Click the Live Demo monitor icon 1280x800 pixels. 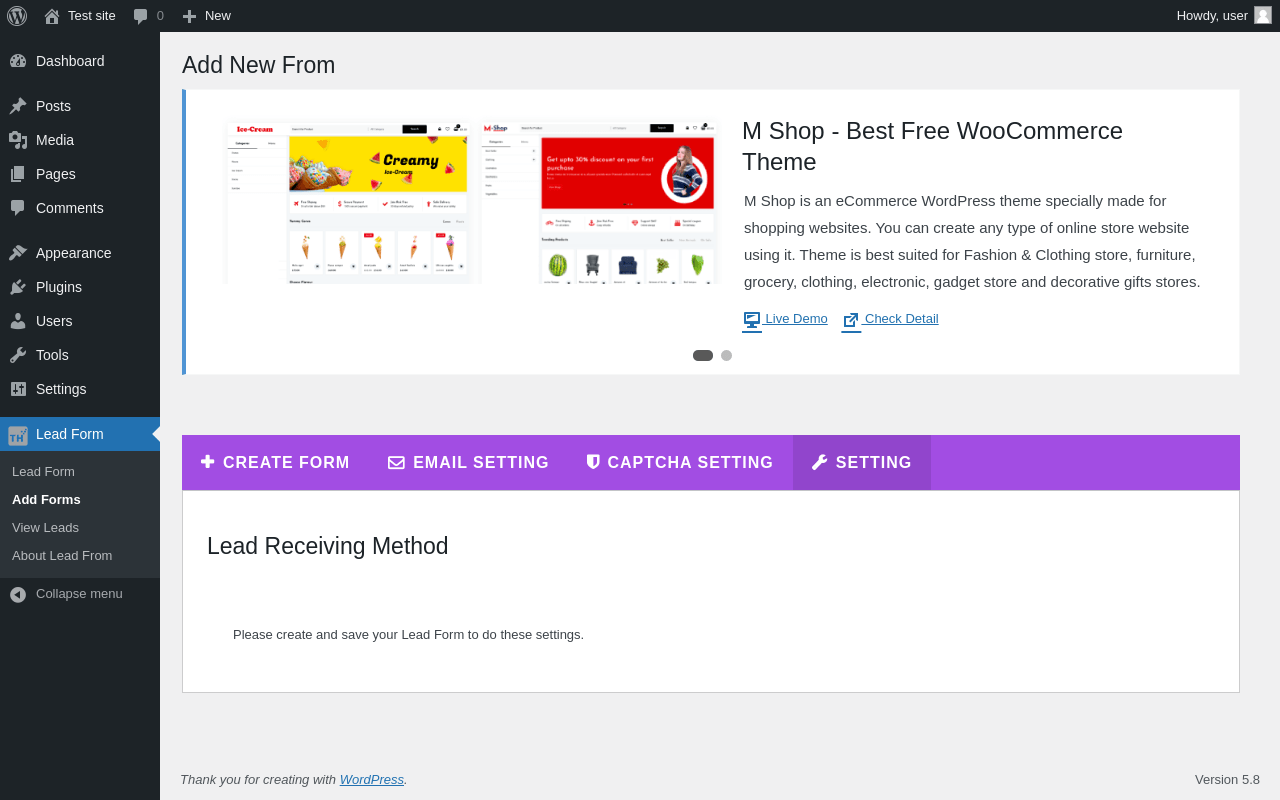tap(752, 320)
